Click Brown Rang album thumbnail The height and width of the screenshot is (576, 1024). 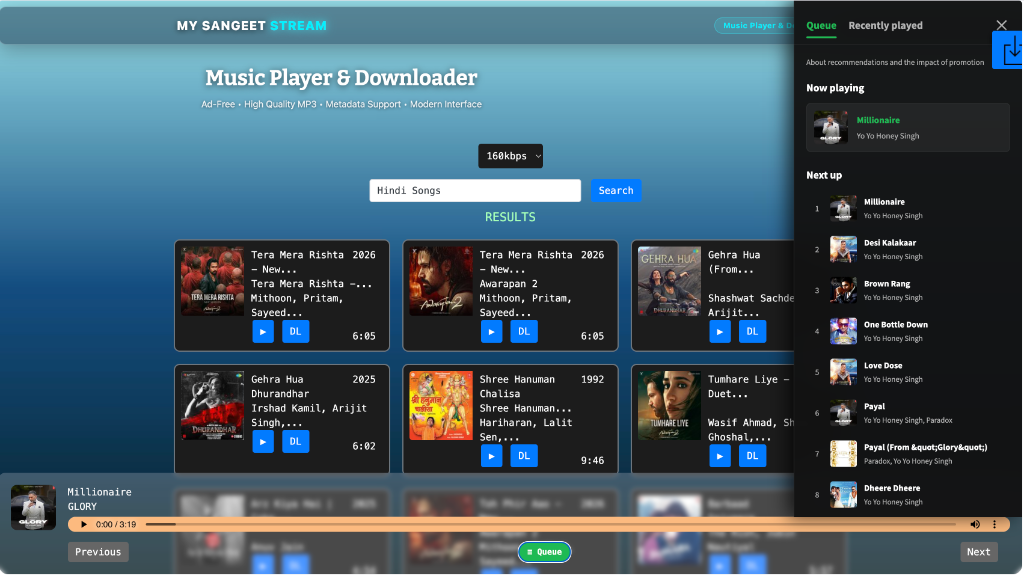(x=843, y=291)
